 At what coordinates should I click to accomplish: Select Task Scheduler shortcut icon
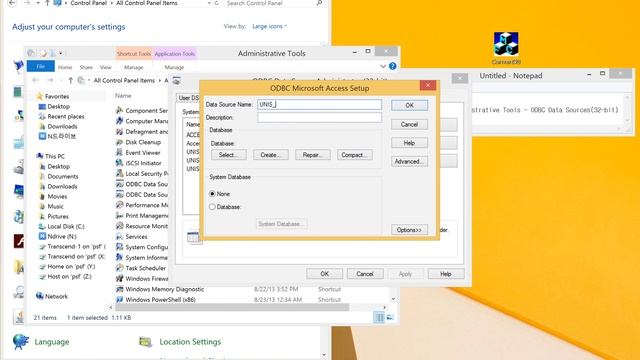[120, 268]
